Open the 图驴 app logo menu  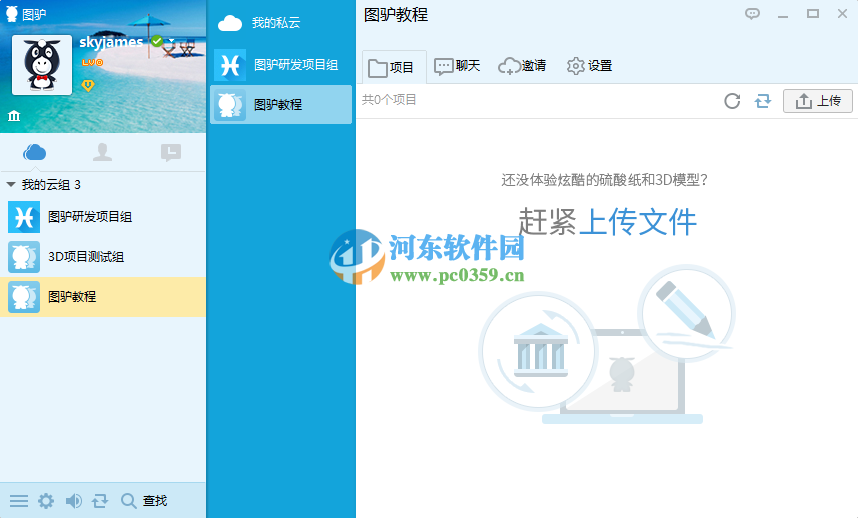click(11, 14)
